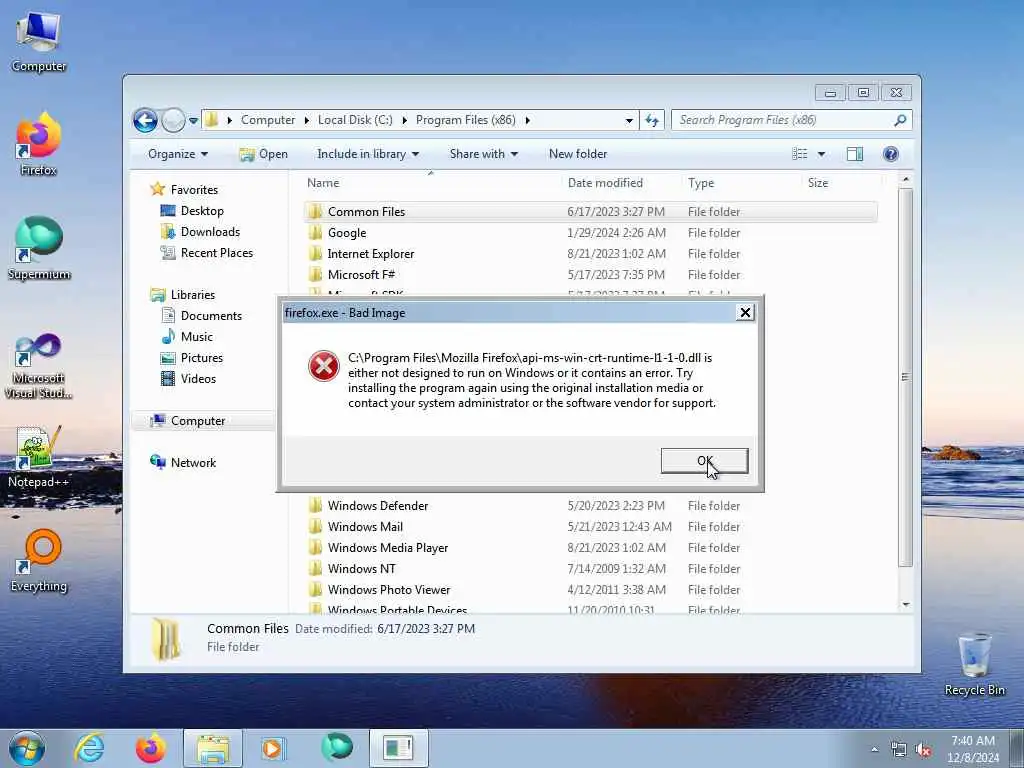
Task: Click the Computer desktop icon
Action: click(x=39, y=42)
